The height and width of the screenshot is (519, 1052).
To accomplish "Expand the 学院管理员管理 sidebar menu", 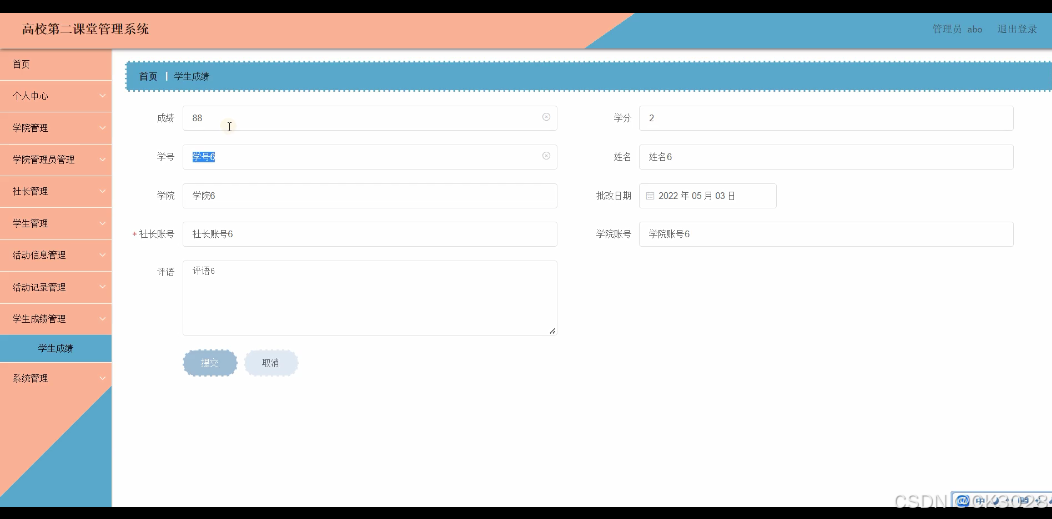I will click(56, 160).
